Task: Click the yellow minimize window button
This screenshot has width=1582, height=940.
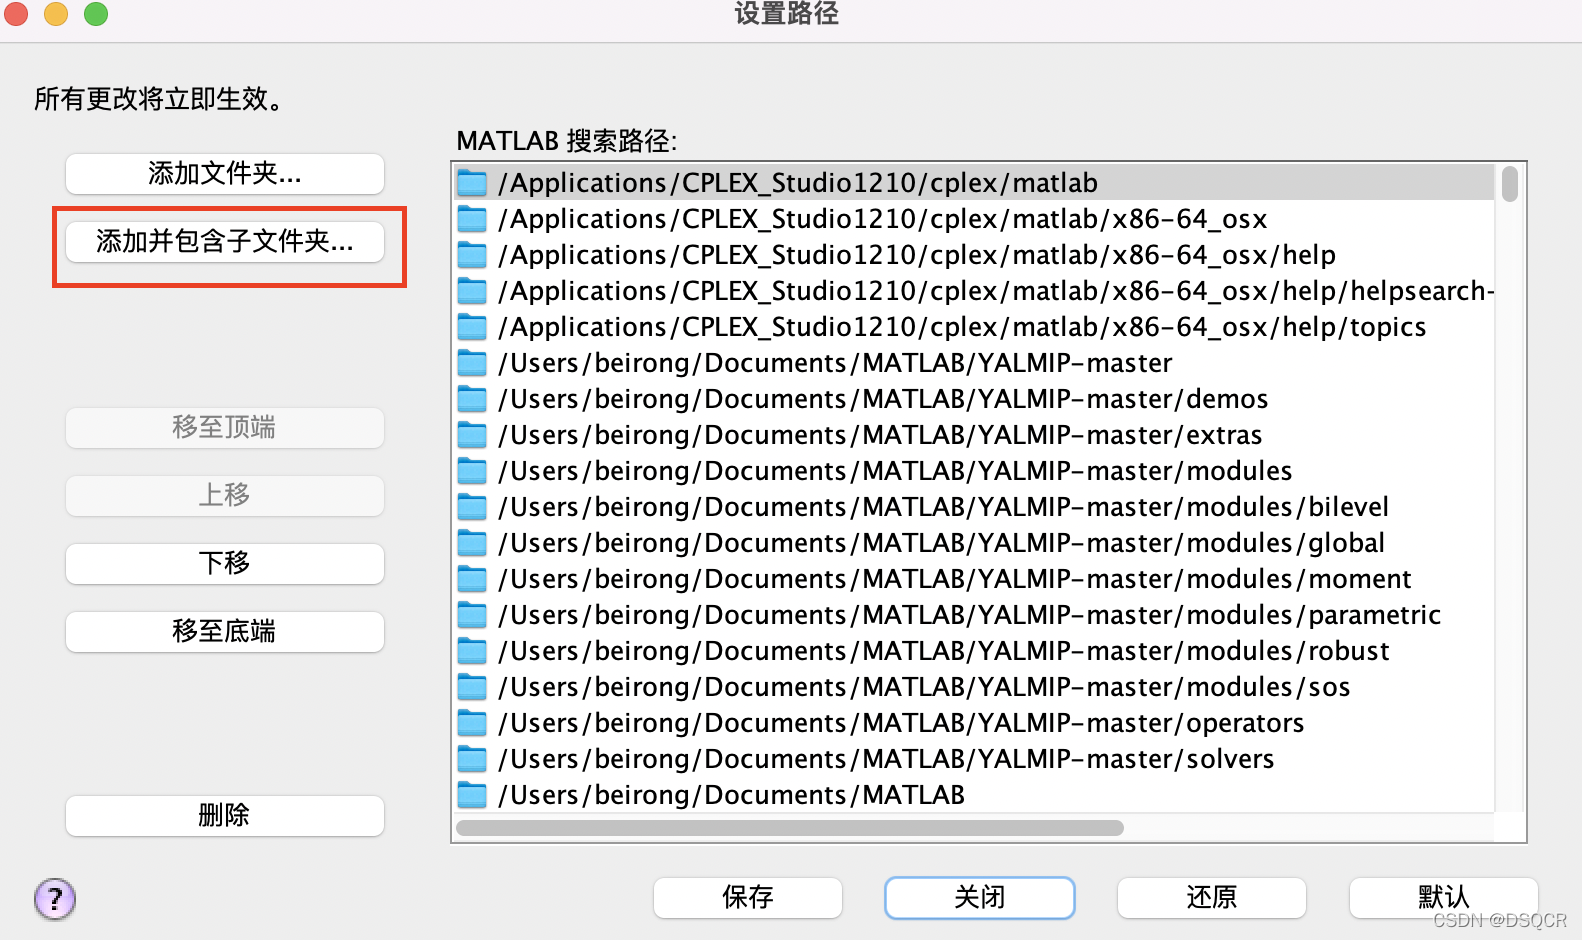Action: click(56, 13)
